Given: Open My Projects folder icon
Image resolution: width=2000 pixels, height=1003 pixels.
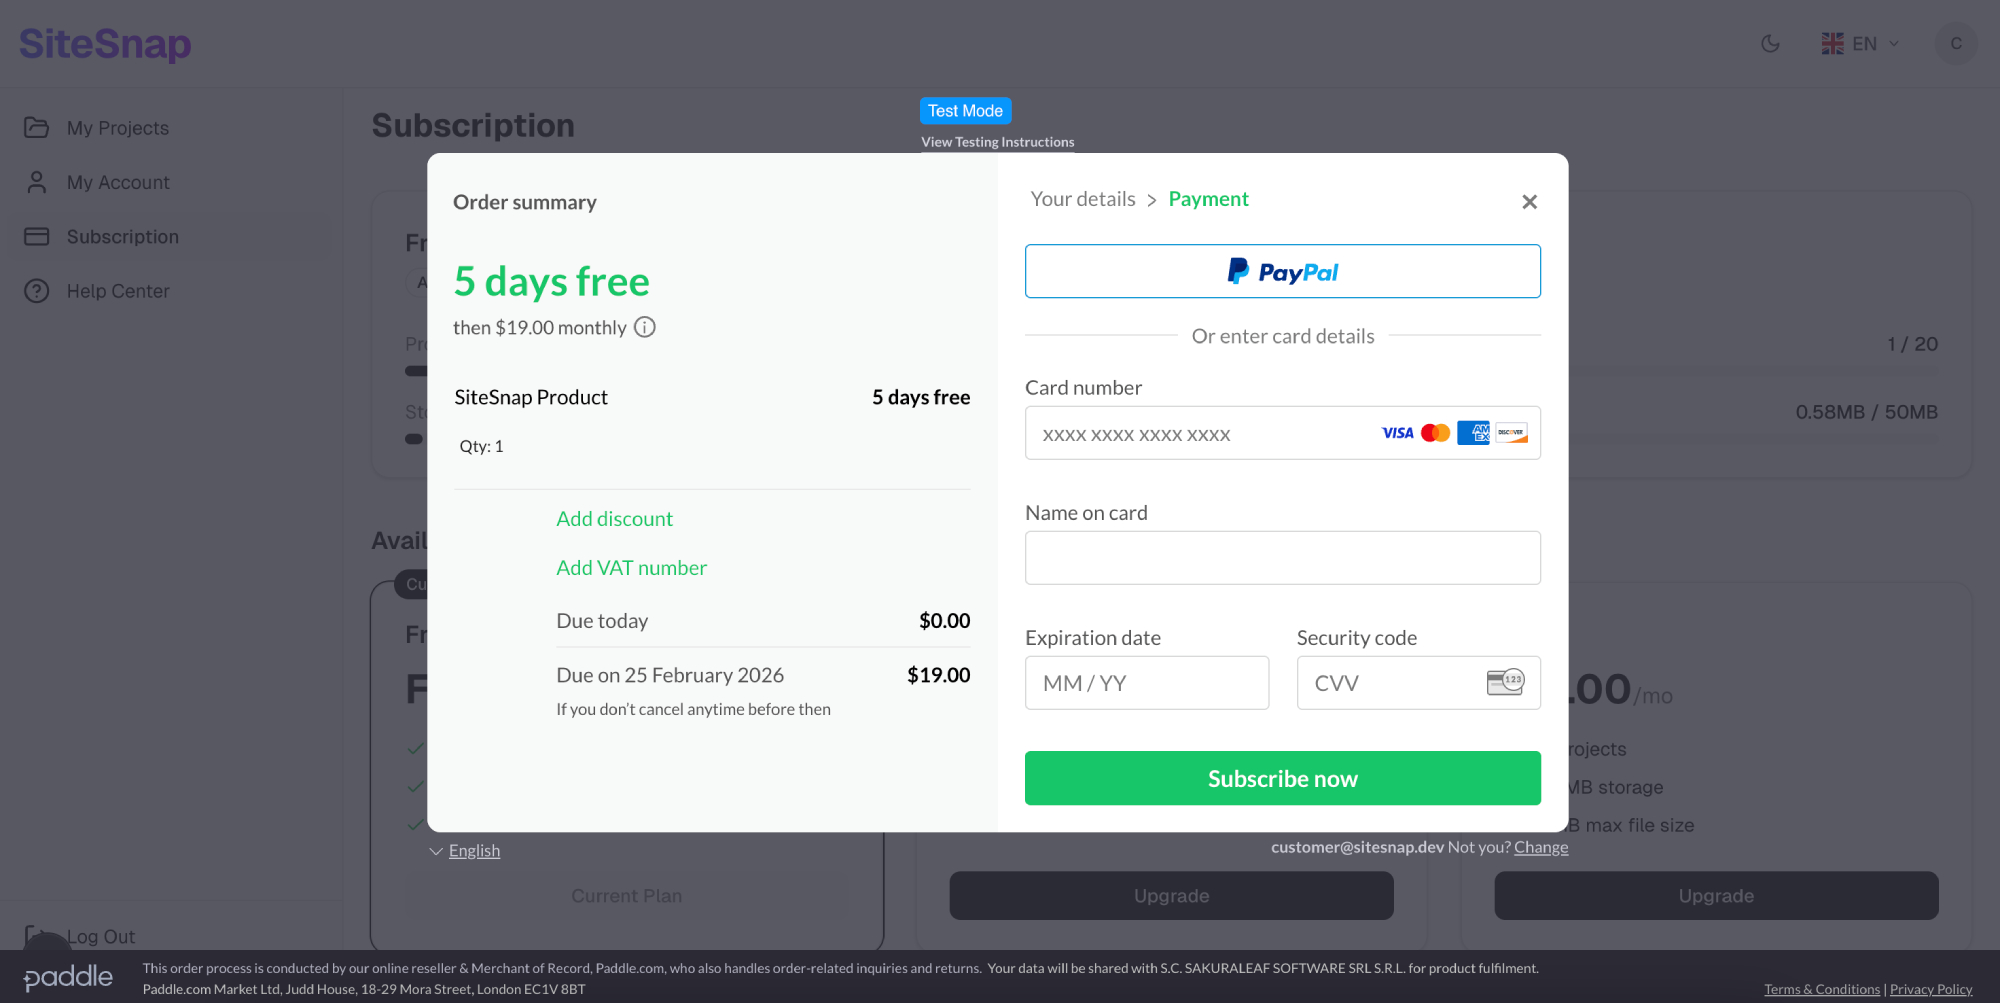Looking at the screenshot, I should tap(37, 128).
